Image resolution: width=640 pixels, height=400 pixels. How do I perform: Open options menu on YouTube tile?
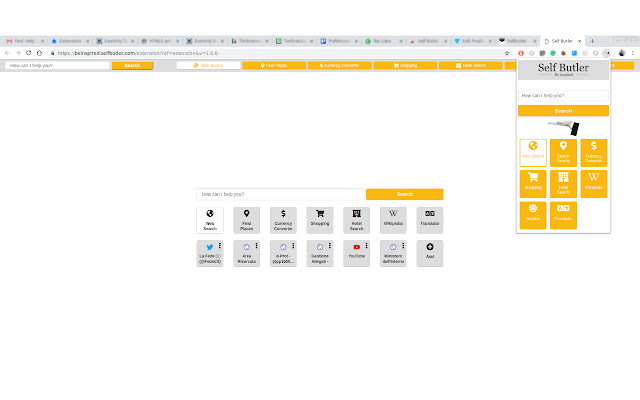(367, 246)
